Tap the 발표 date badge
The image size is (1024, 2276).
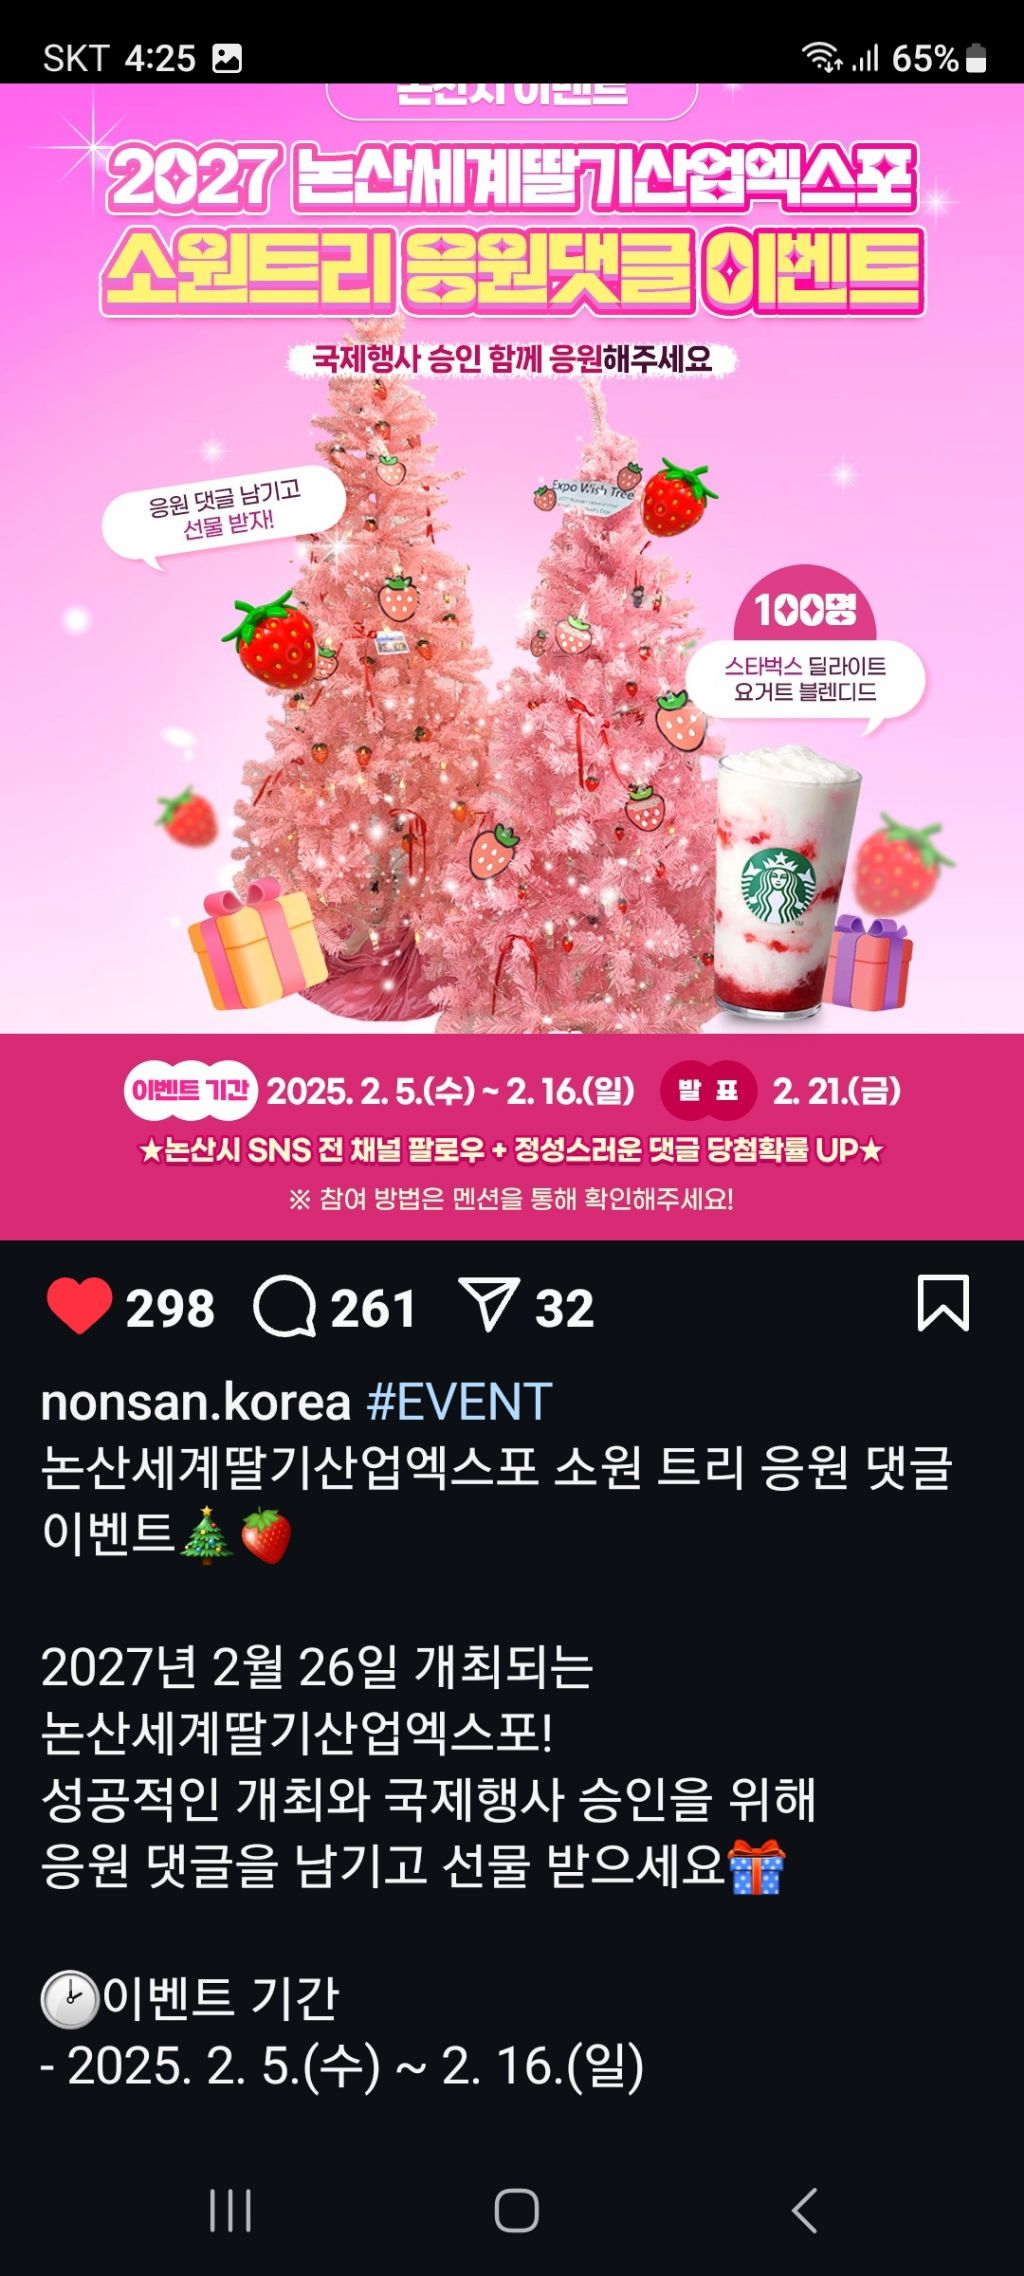tap(708, 1090)
